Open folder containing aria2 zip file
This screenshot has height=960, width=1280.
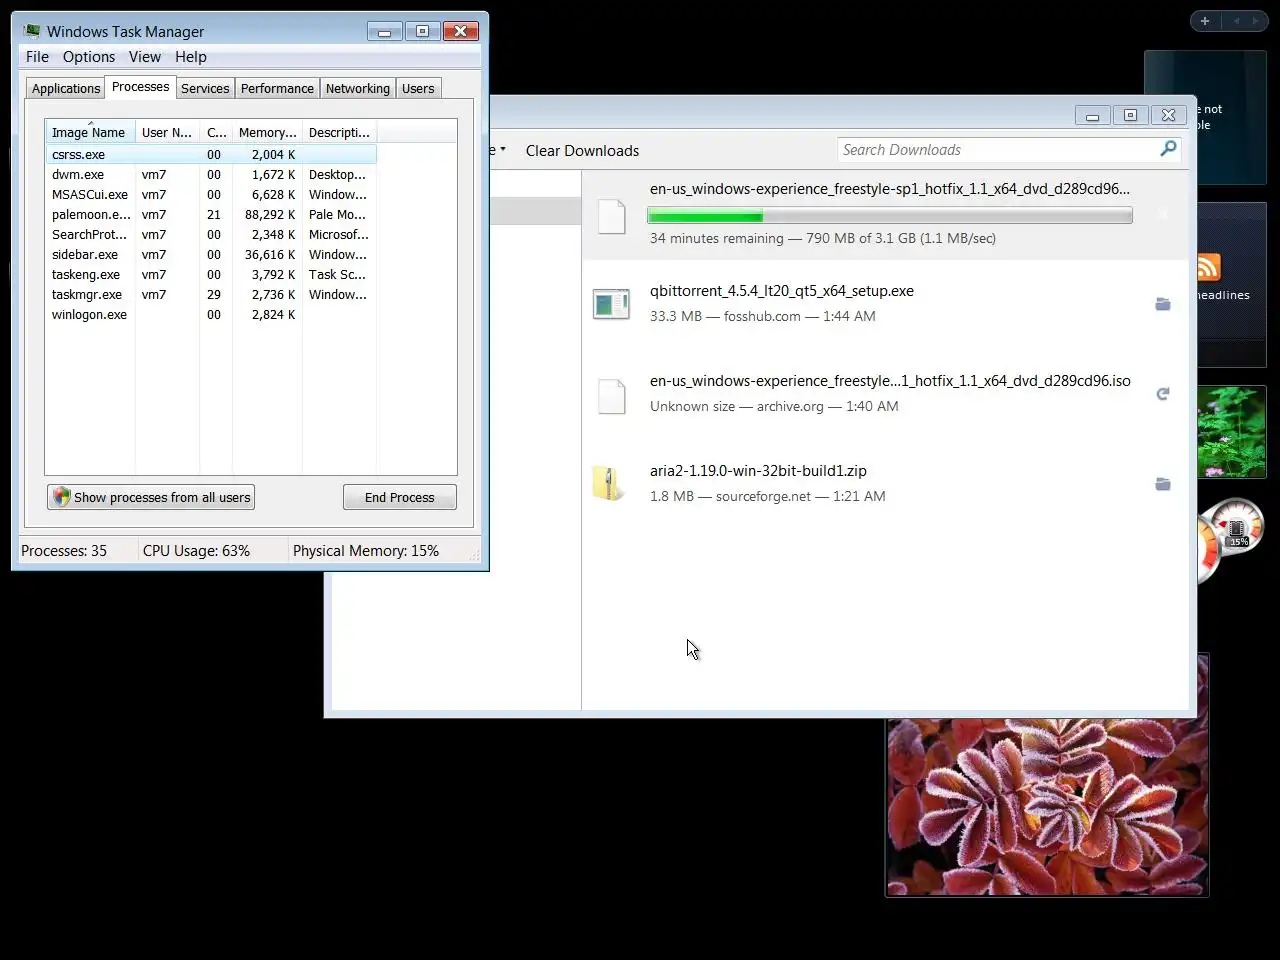(1162, 484)
